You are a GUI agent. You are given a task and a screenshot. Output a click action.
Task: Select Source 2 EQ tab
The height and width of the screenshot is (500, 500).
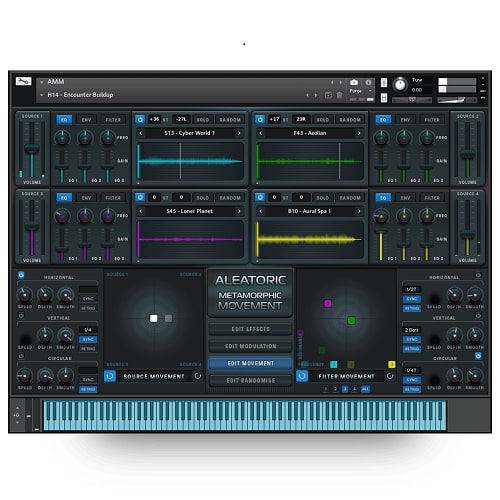383,120
